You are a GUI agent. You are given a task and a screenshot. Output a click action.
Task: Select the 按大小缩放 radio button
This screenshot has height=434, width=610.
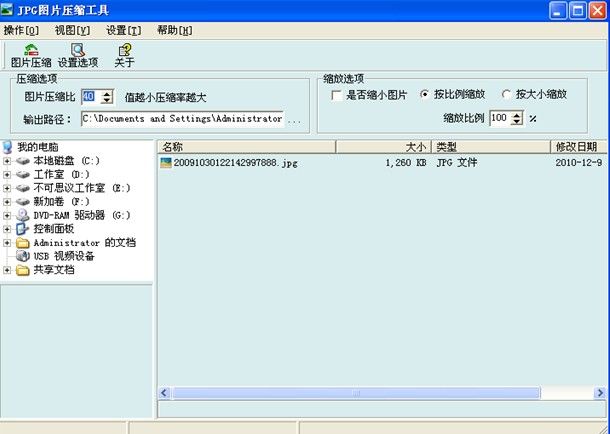pos(506,94)
